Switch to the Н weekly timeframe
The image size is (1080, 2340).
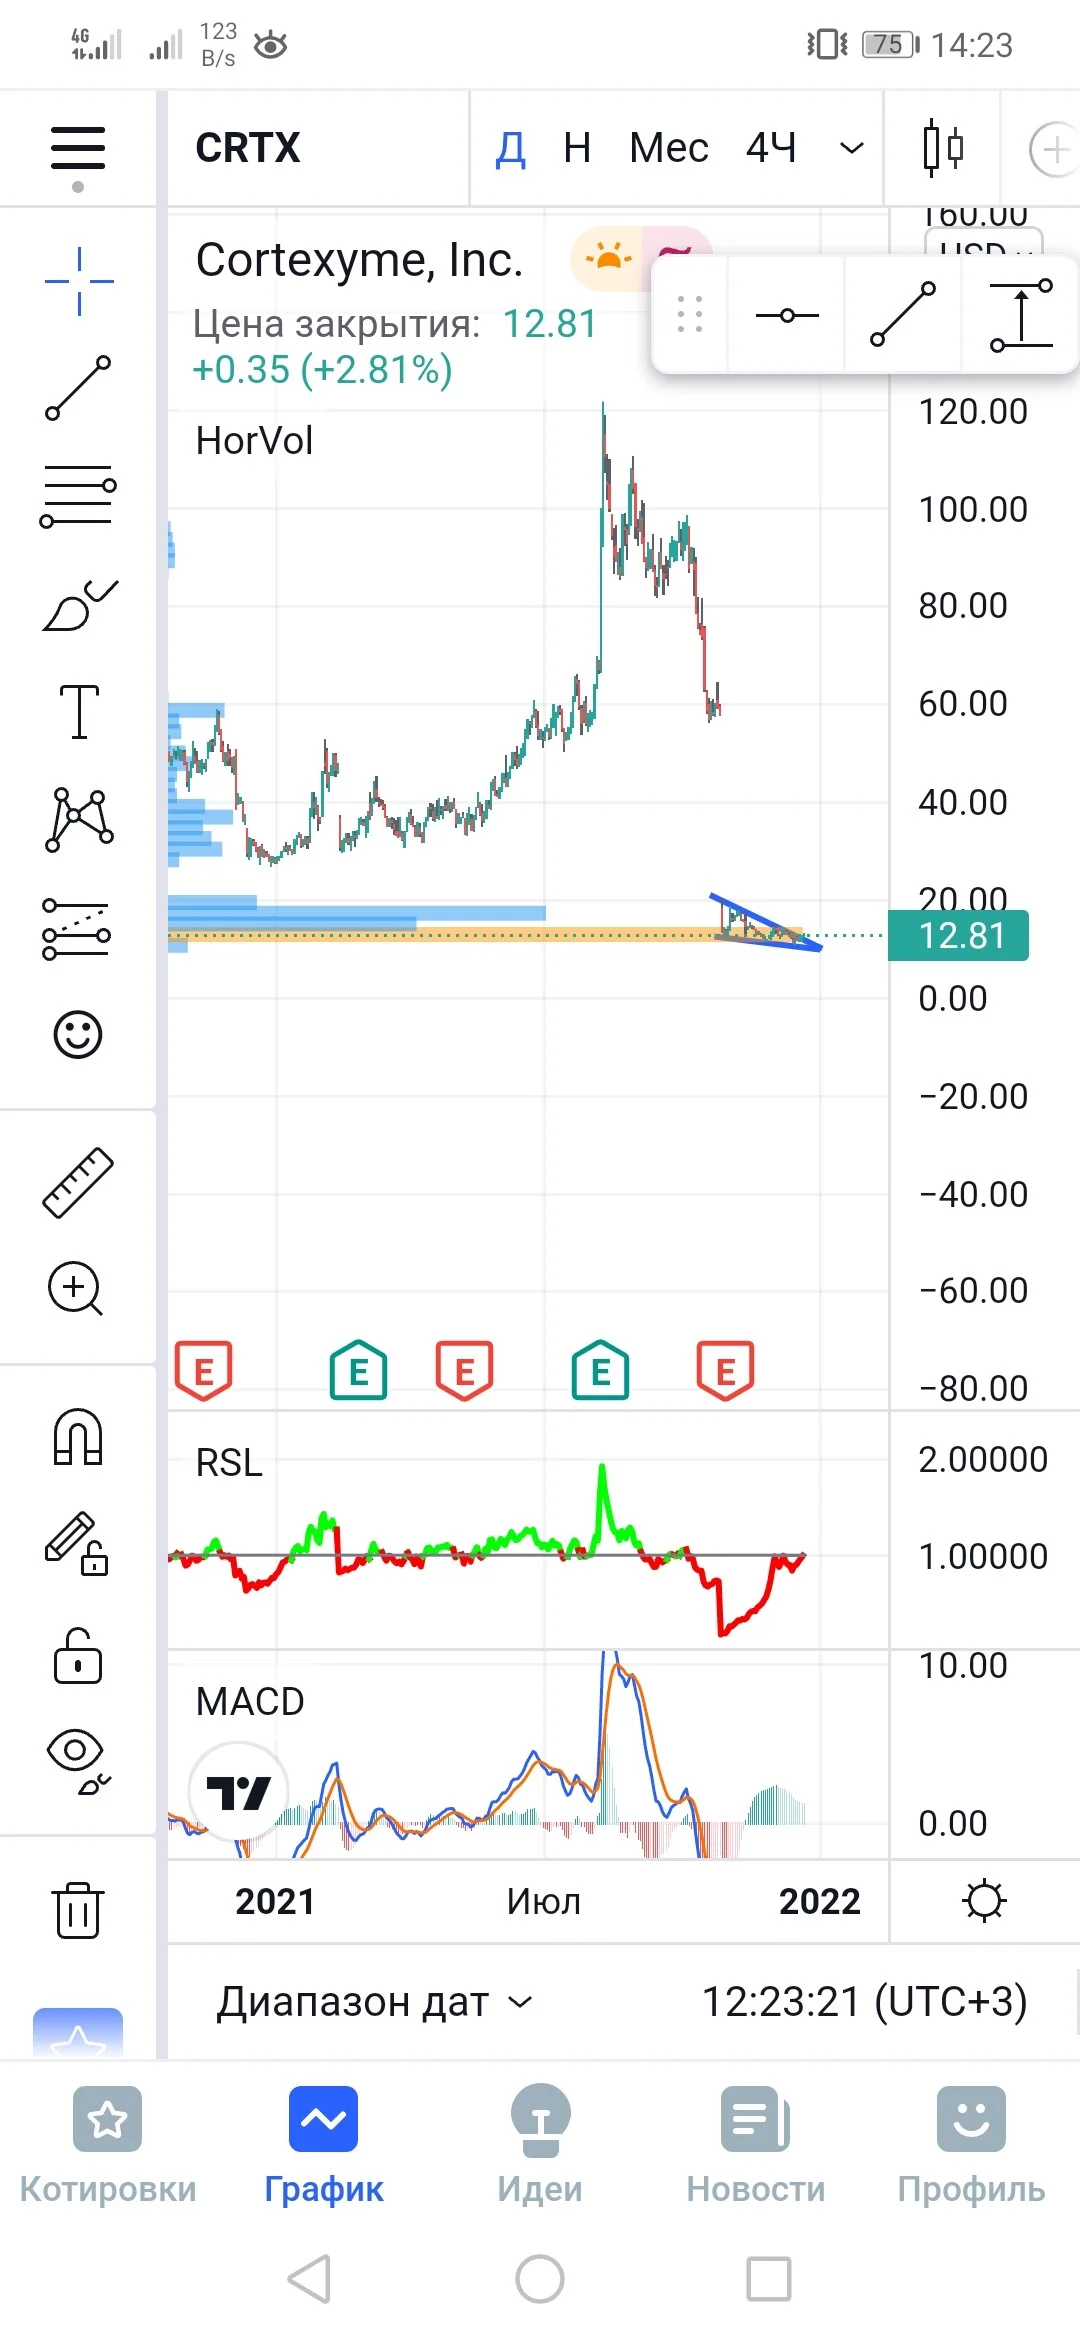pyautogui.click(x=577, y=149)
